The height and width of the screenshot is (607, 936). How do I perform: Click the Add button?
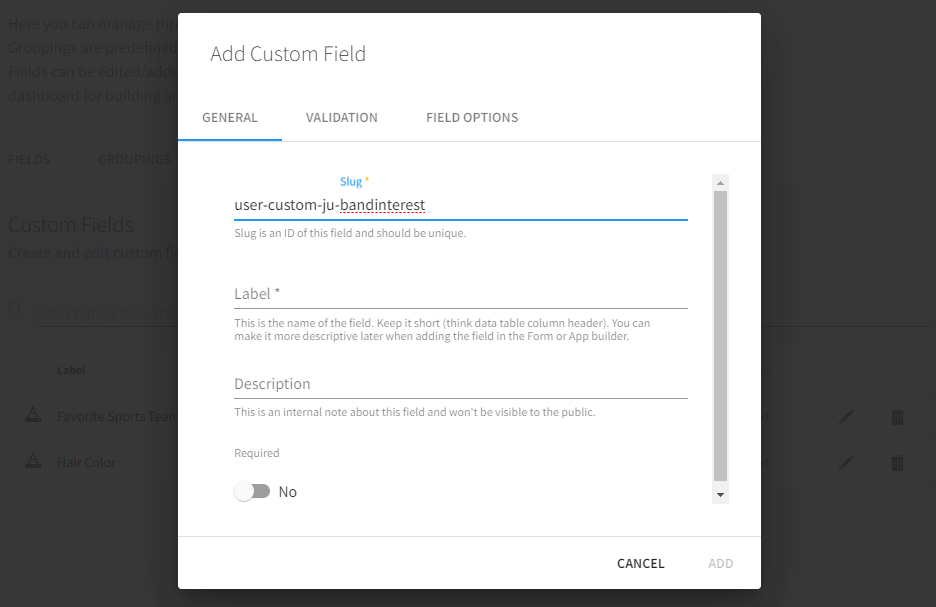[720, 564]
